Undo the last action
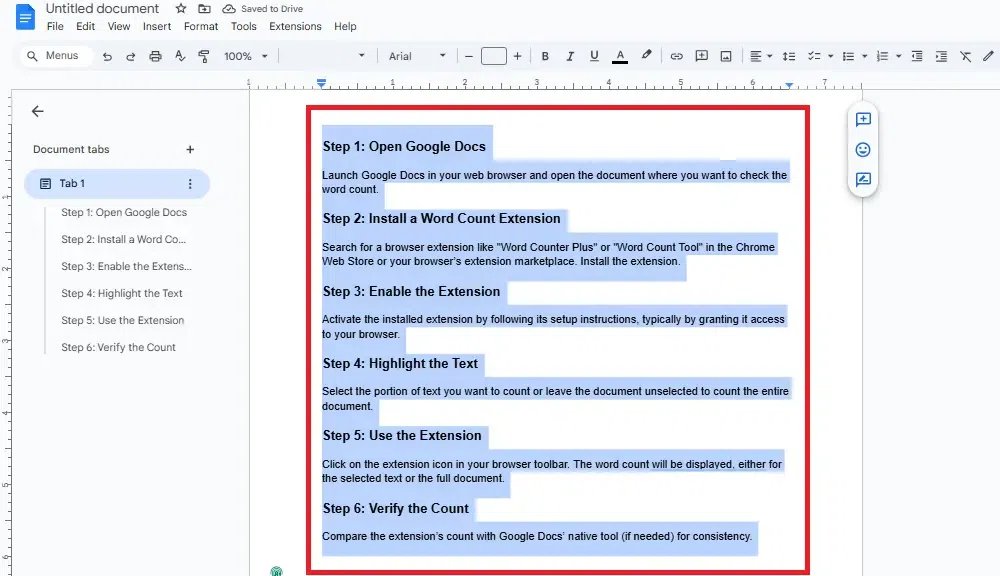1000x576 pixels. tap(107, 56)
